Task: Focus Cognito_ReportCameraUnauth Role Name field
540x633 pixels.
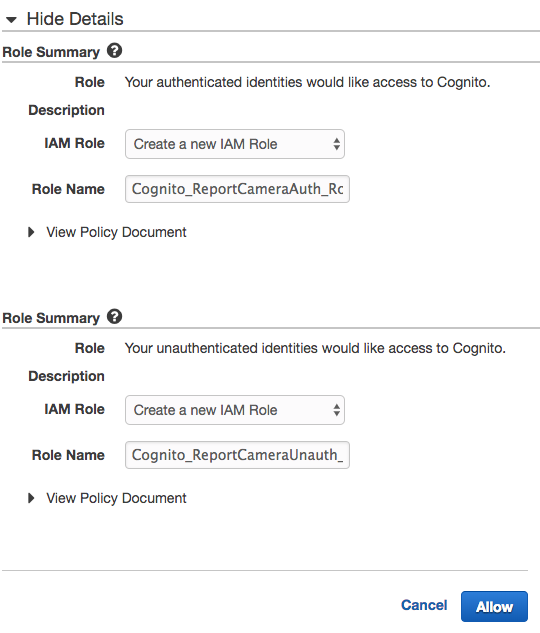Action: 237,455
